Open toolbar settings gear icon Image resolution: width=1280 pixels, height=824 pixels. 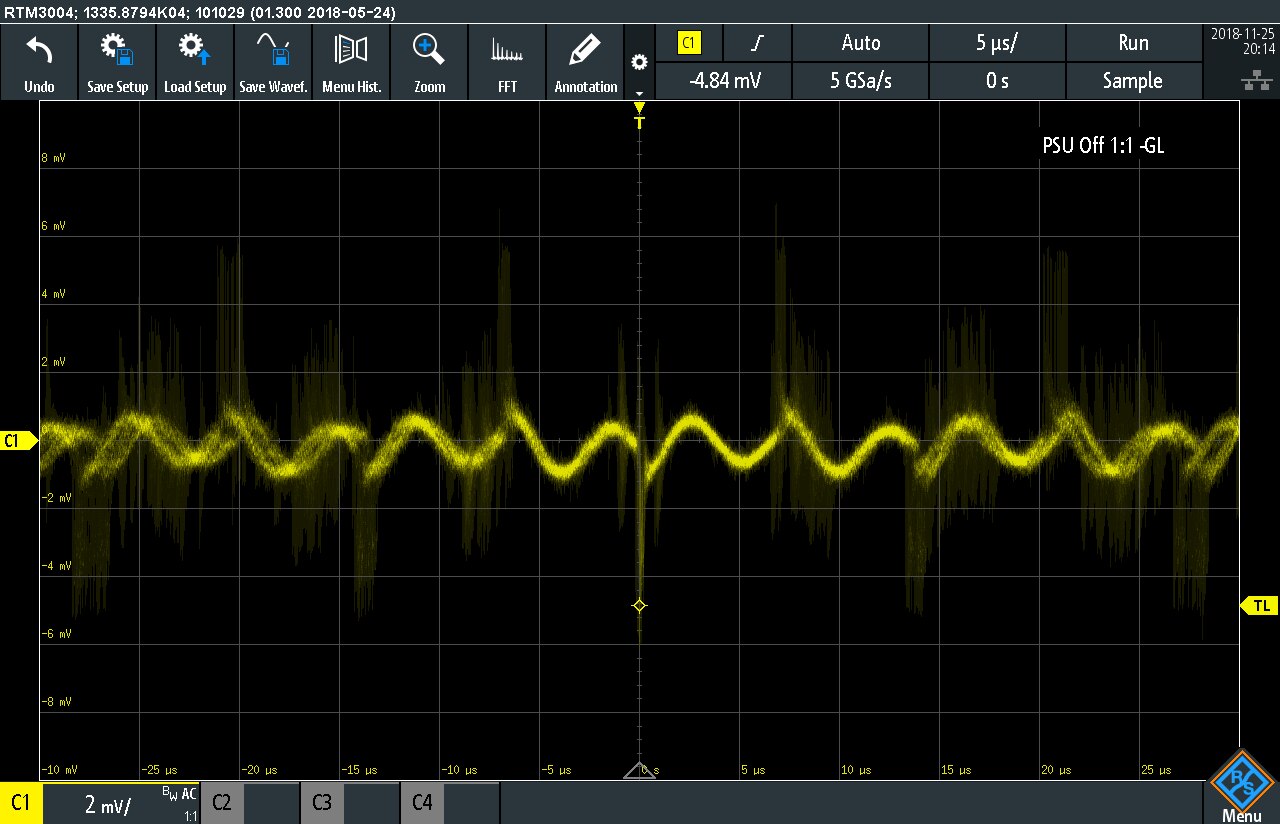point(640,63)
